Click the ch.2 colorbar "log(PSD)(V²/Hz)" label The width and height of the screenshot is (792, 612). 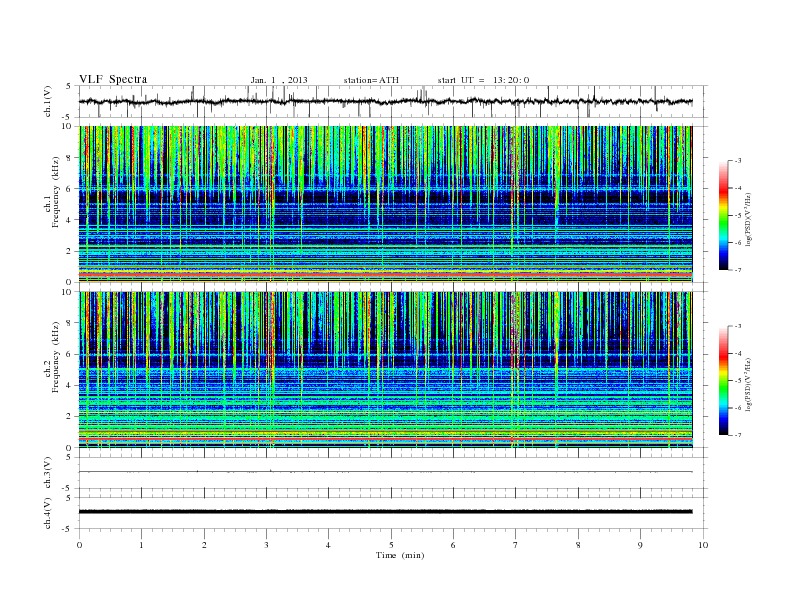pos(749,384)
